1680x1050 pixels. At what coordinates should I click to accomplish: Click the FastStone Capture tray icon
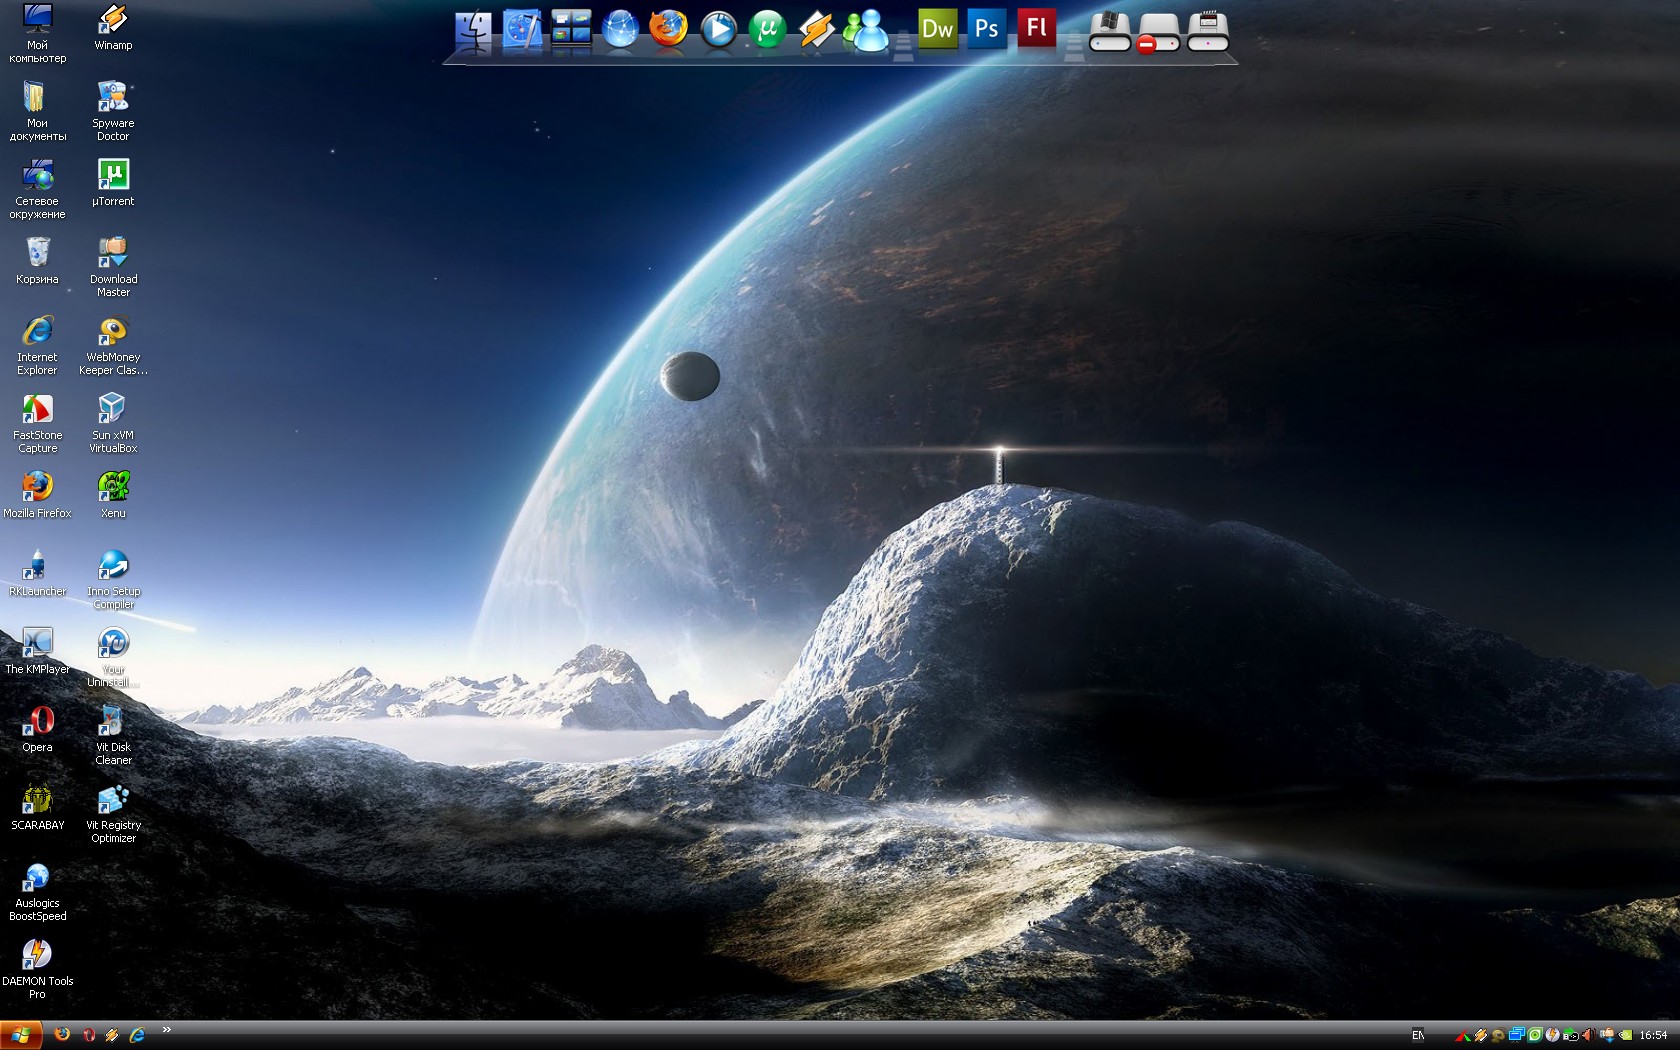click(1463, 1036)
